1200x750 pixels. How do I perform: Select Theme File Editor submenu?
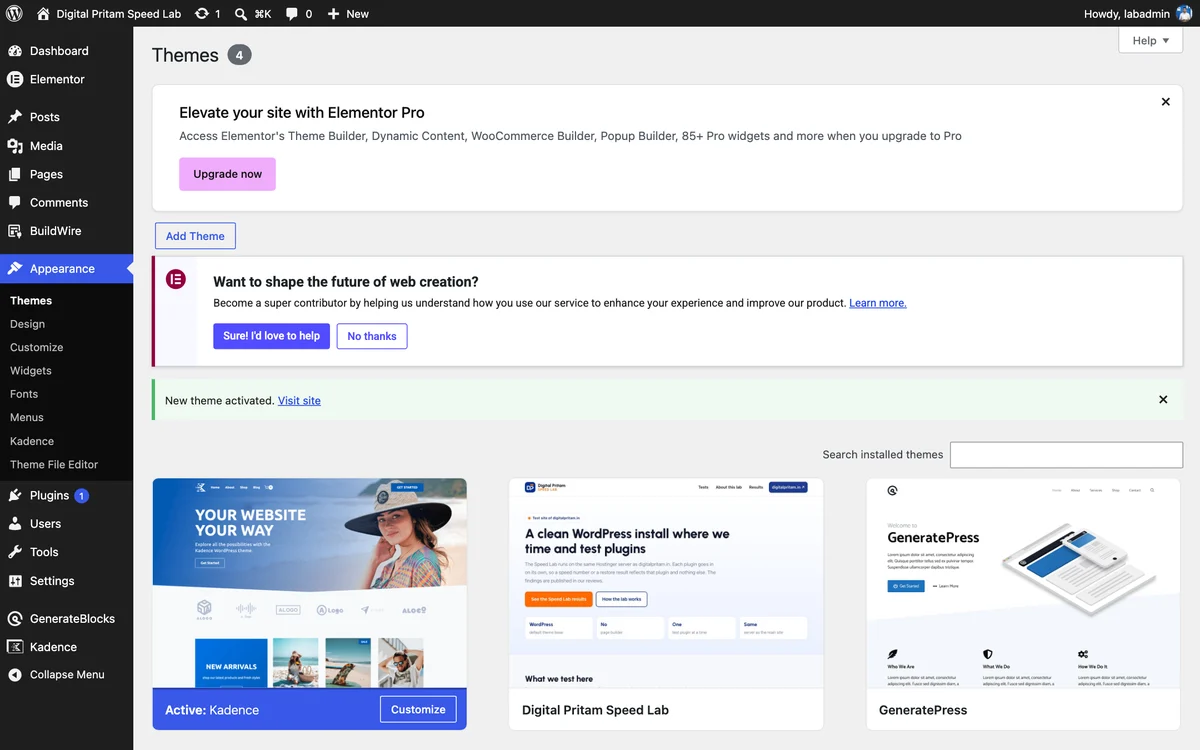pos(54,465)
